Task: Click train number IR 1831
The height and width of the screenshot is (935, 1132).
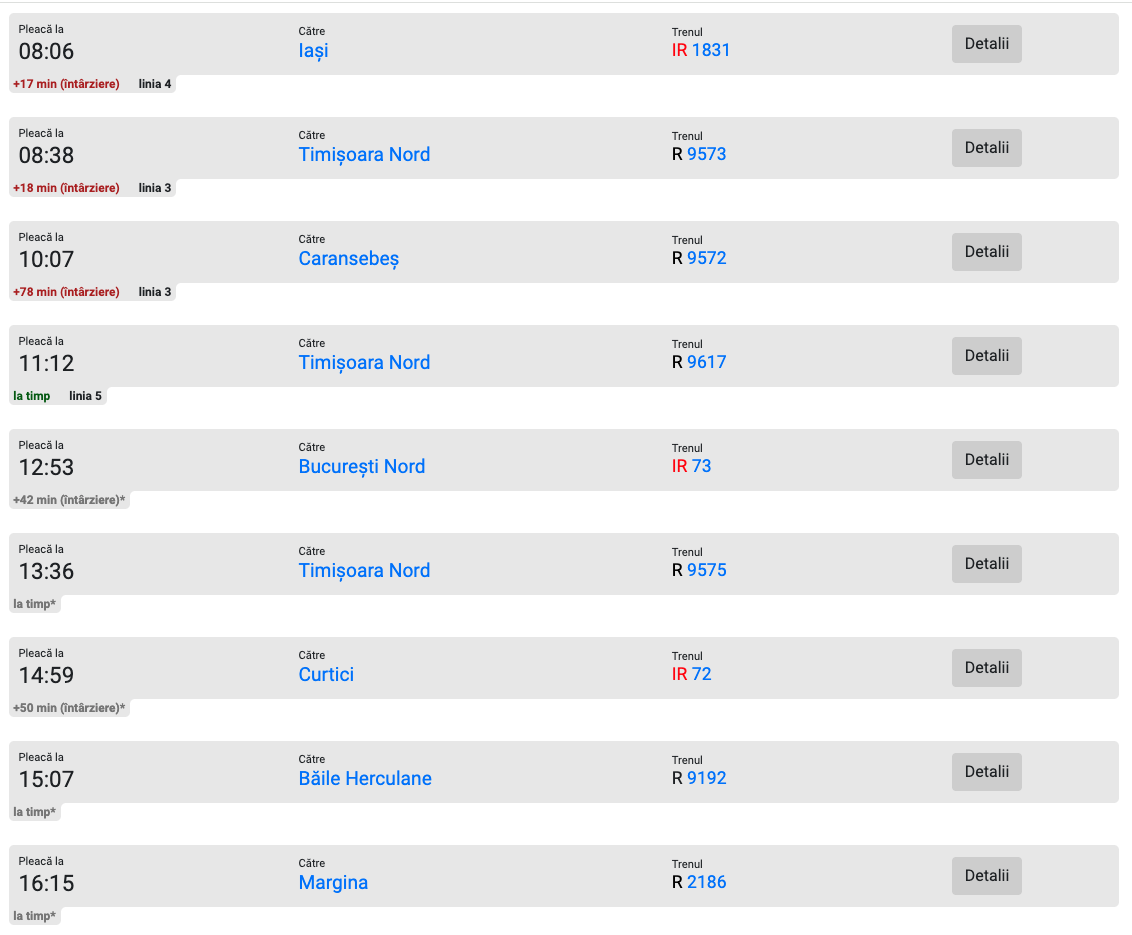Action: tap(710, 50)
